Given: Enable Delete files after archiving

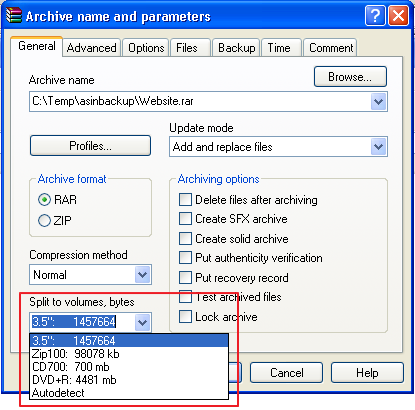Looking at the screenshot, I should pos(185,200).
